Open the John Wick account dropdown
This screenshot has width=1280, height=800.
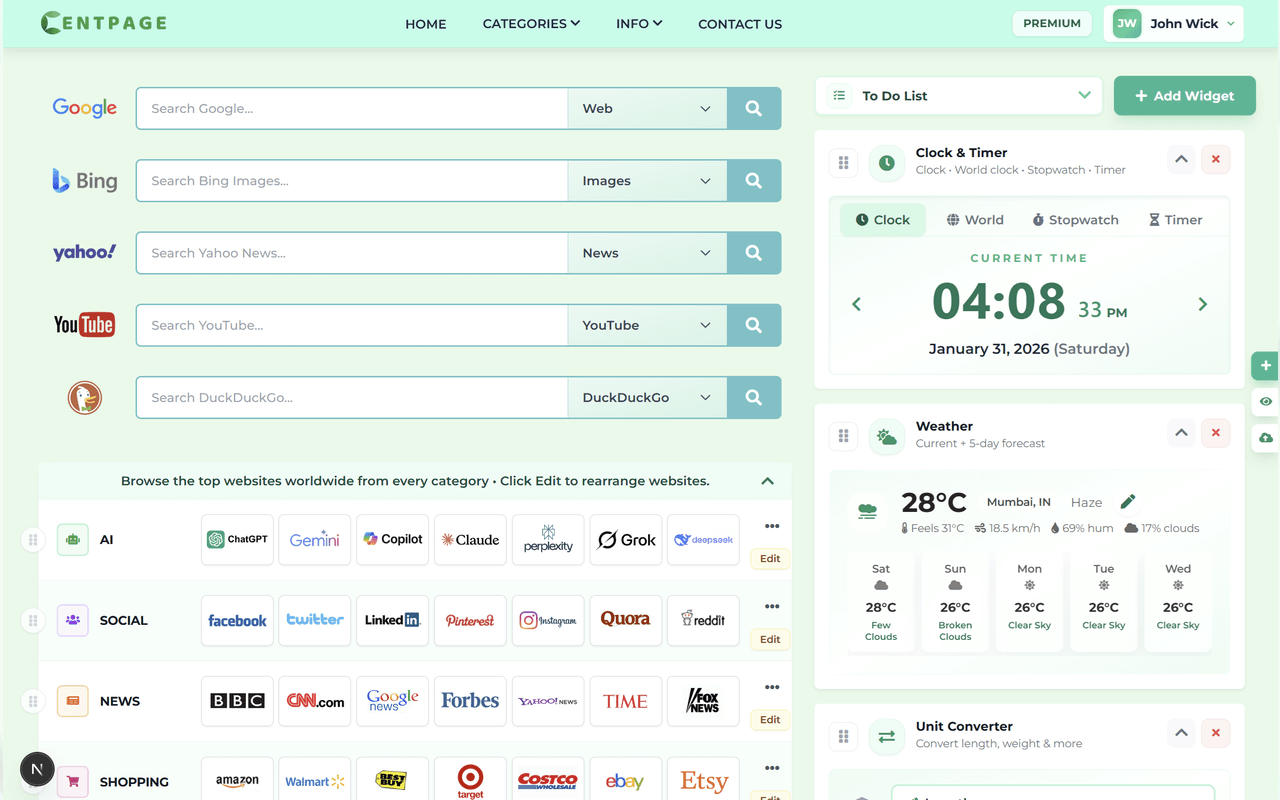pyautogui.click(x=1173, y=22)
